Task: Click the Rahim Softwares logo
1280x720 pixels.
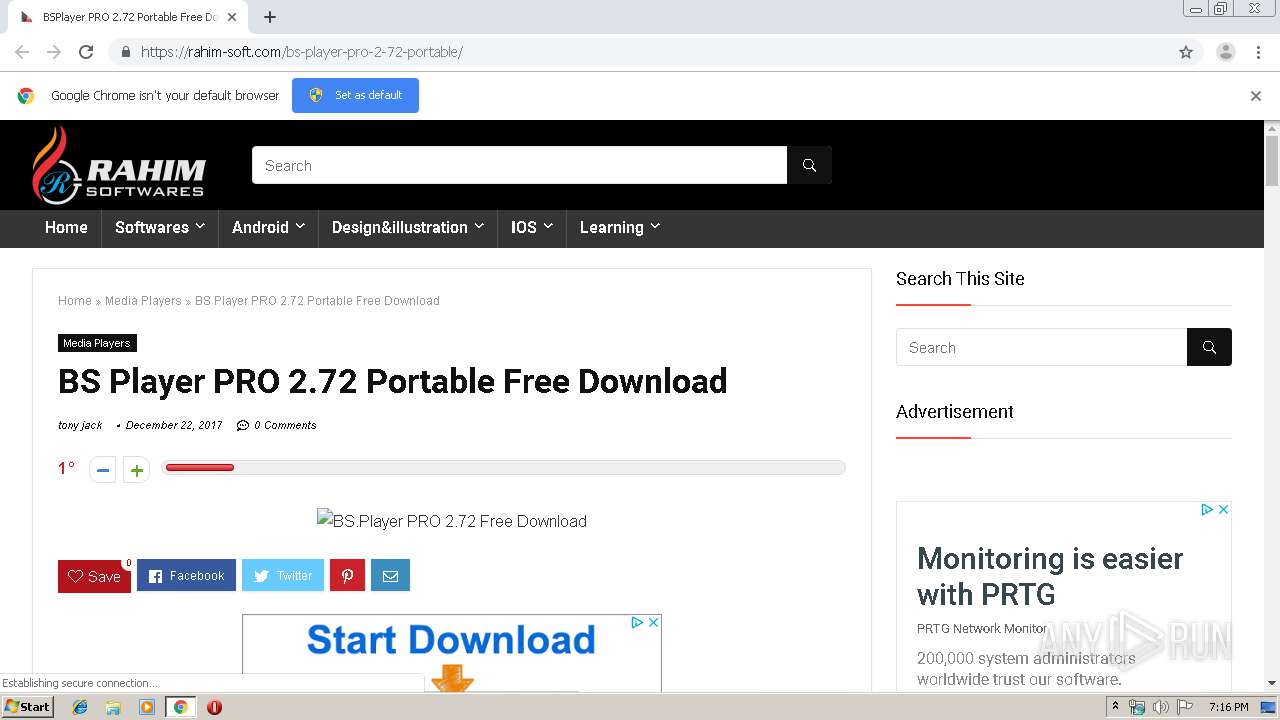Action: pyautogui.click(x=119, y=166)
